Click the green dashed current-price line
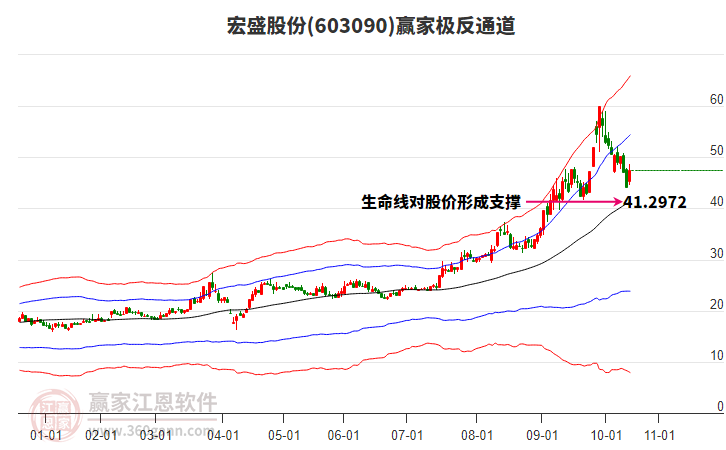726x450 pixels. [676, 170]
